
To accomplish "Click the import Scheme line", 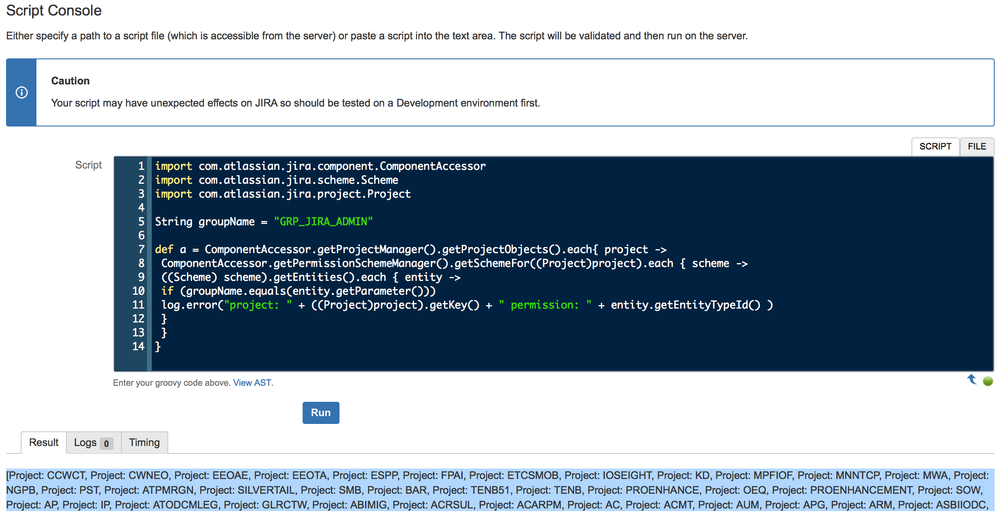I will coord(277,180).
